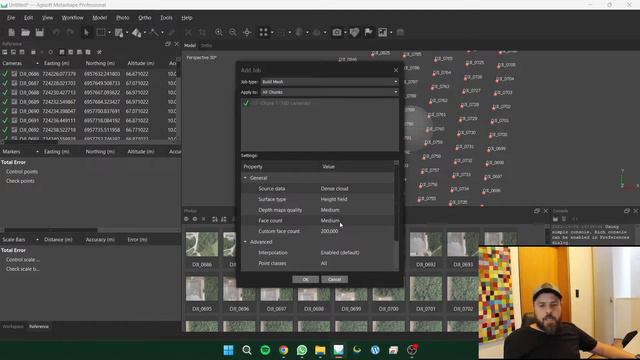Click the redo arrow icon
Screen dimensions: 640x360
click(x=70, y=32)
